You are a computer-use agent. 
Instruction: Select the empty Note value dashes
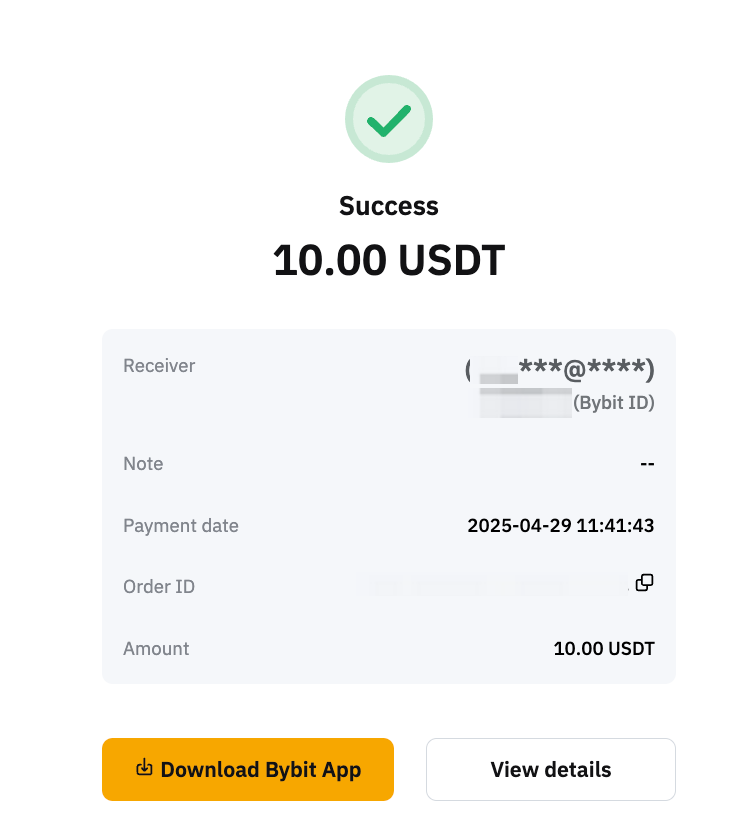pyautogui.click(x=646, y=464)
